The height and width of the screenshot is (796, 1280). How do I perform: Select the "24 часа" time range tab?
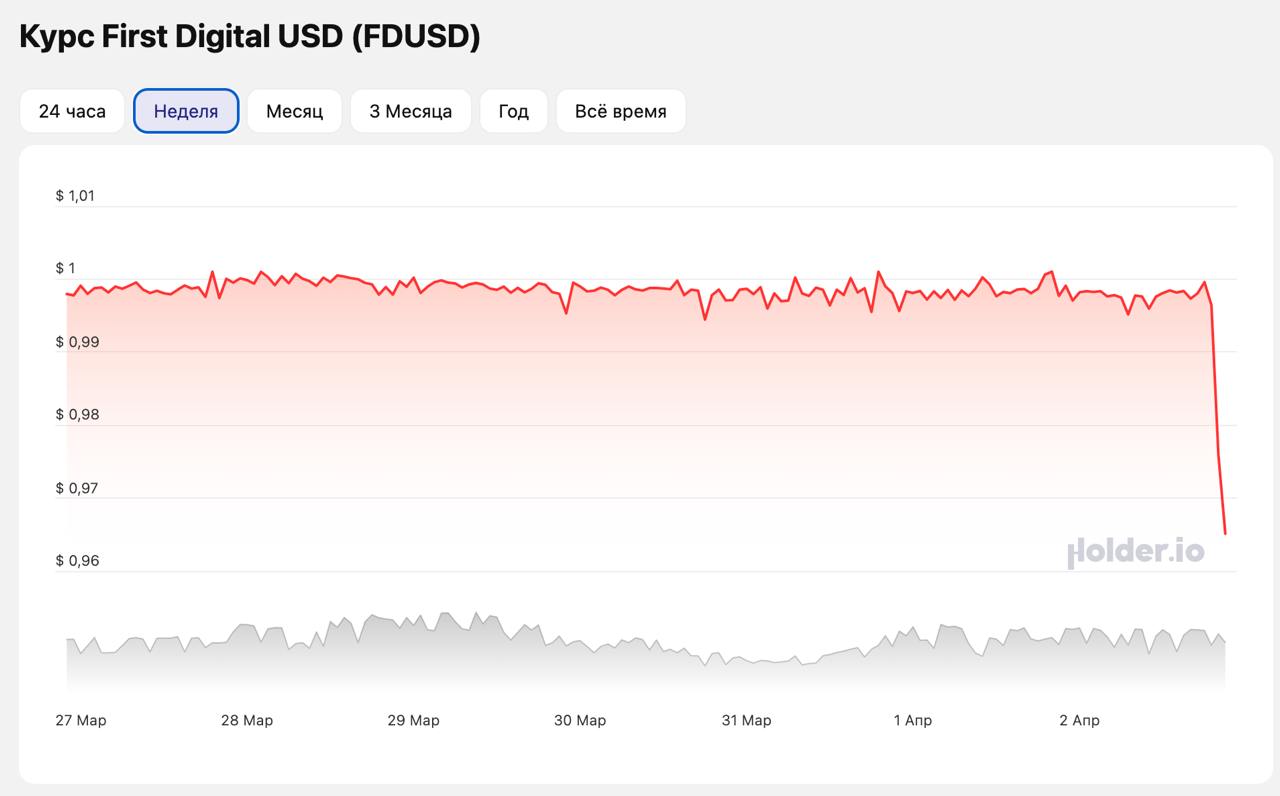[x=72, y=111]
